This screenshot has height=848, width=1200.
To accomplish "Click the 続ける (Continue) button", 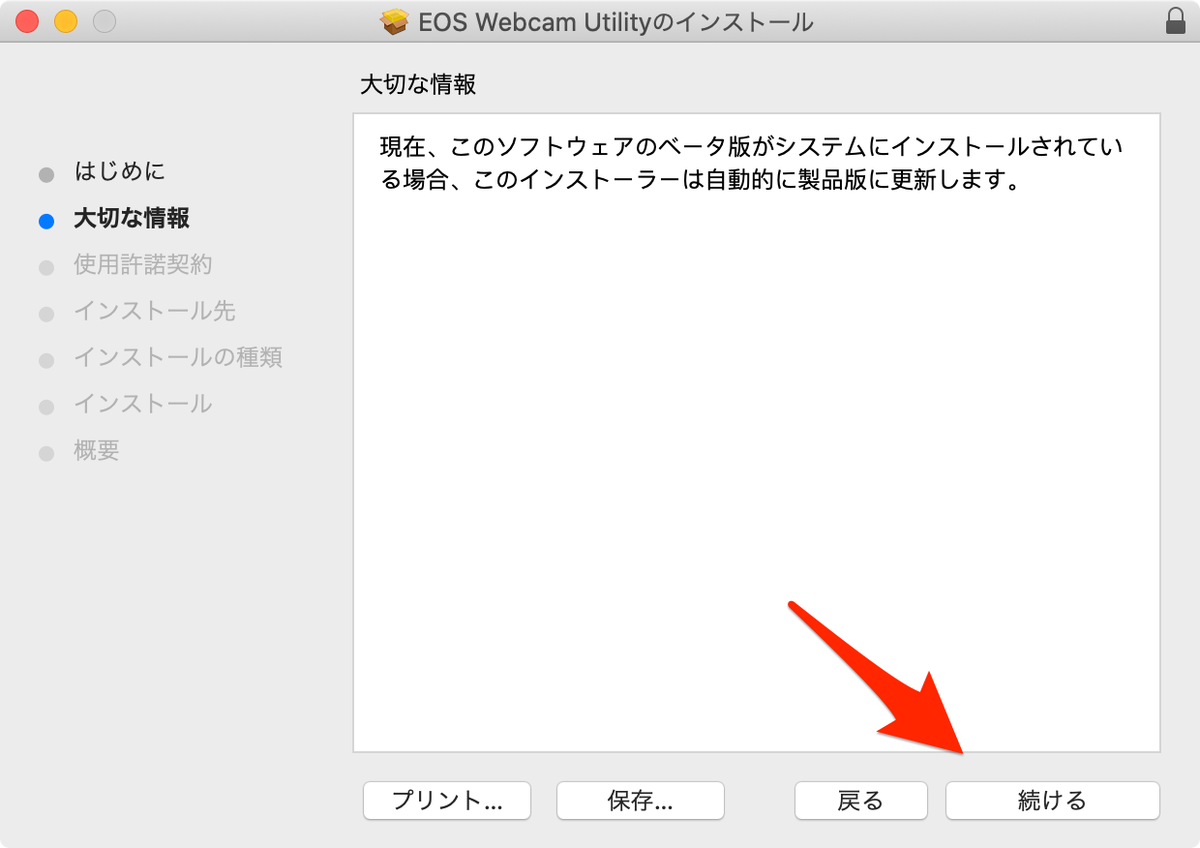I will click(1052, 800).
